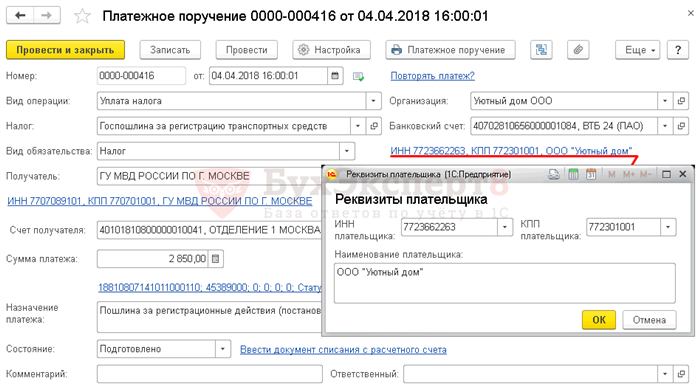Confirm popup with OK button
Image resolution: width=700 pixels, height=386 pixels.
(x=599, y=320)
